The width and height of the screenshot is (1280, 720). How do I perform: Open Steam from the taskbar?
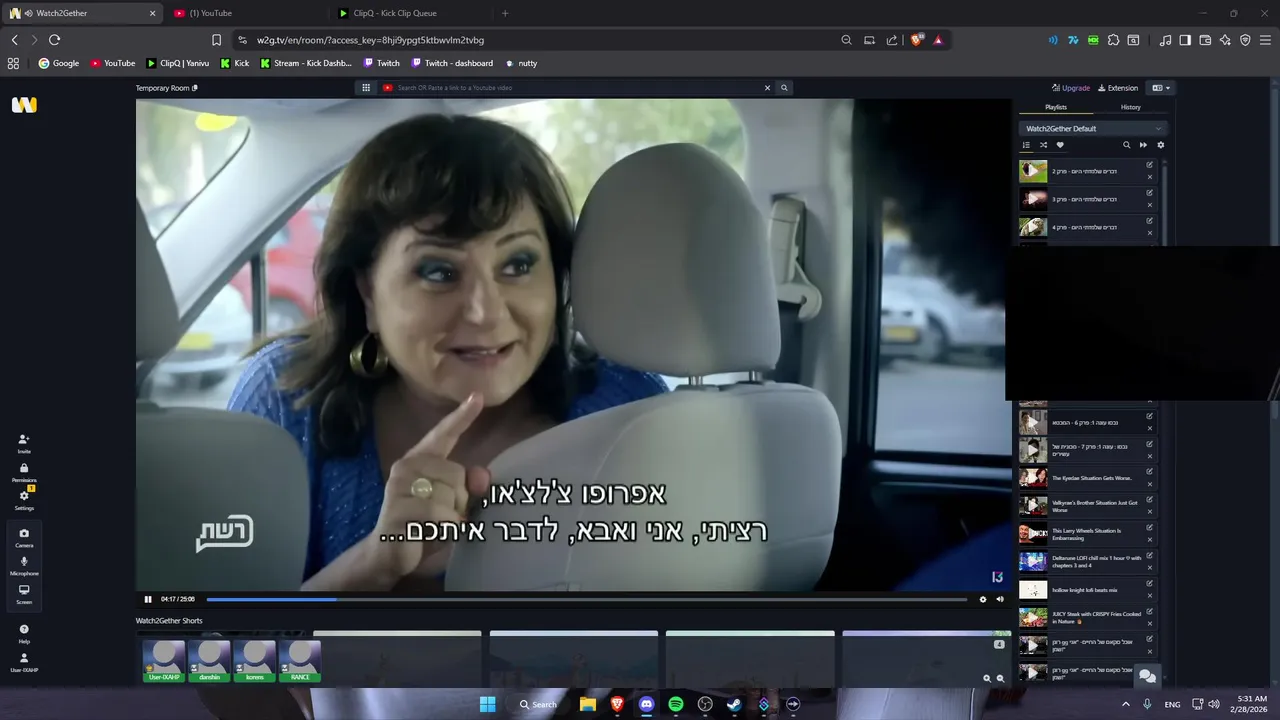click(x=734, y=704)
